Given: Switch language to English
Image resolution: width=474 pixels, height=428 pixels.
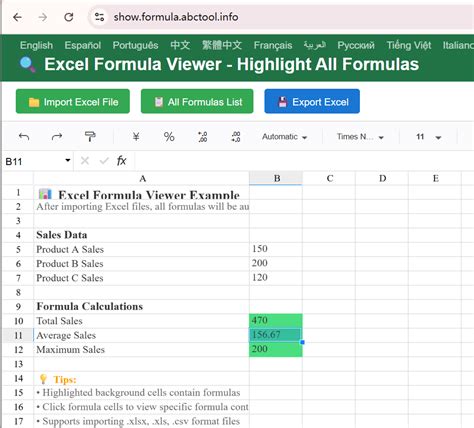Looking at the screenshot, I should point(36,45).
